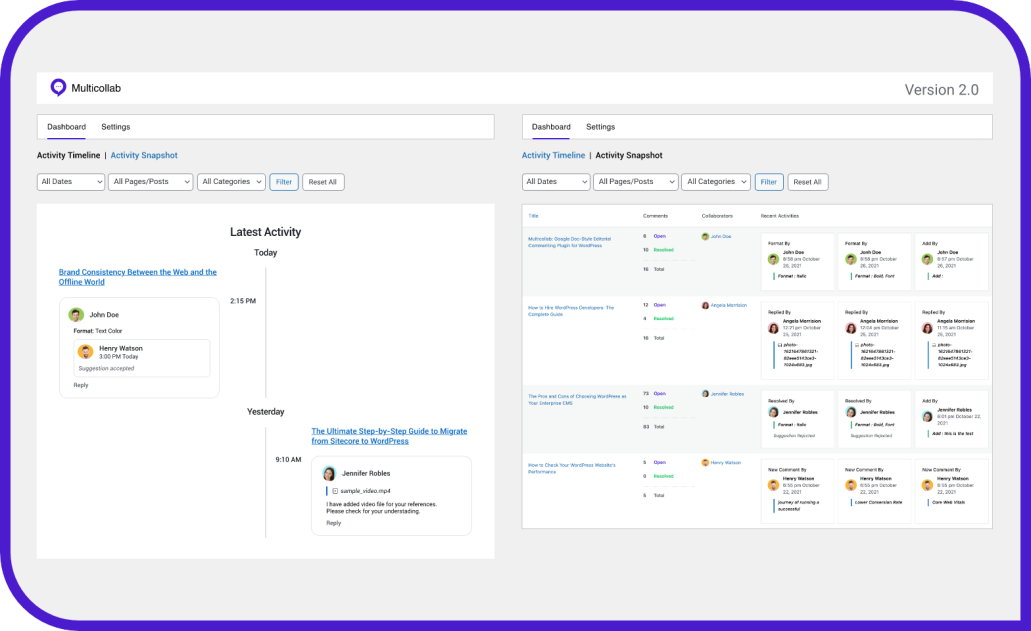Click Angela's avatar in the 12:21 pm Replied By card
The width and height of the screenshot is (1031, 631).
coord(774,328)
